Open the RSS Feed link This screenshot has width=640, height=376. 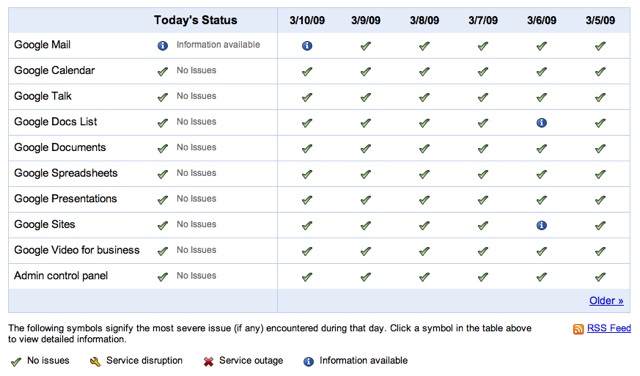pos(609,328)
